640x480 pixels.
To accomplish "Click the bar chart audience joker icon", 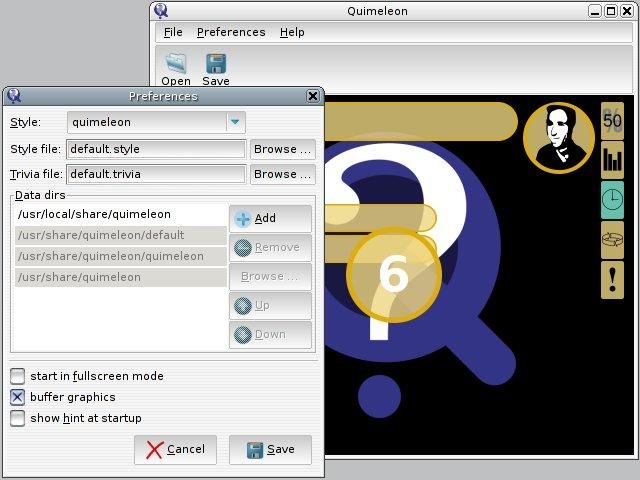I will click(x=612, y=160).
